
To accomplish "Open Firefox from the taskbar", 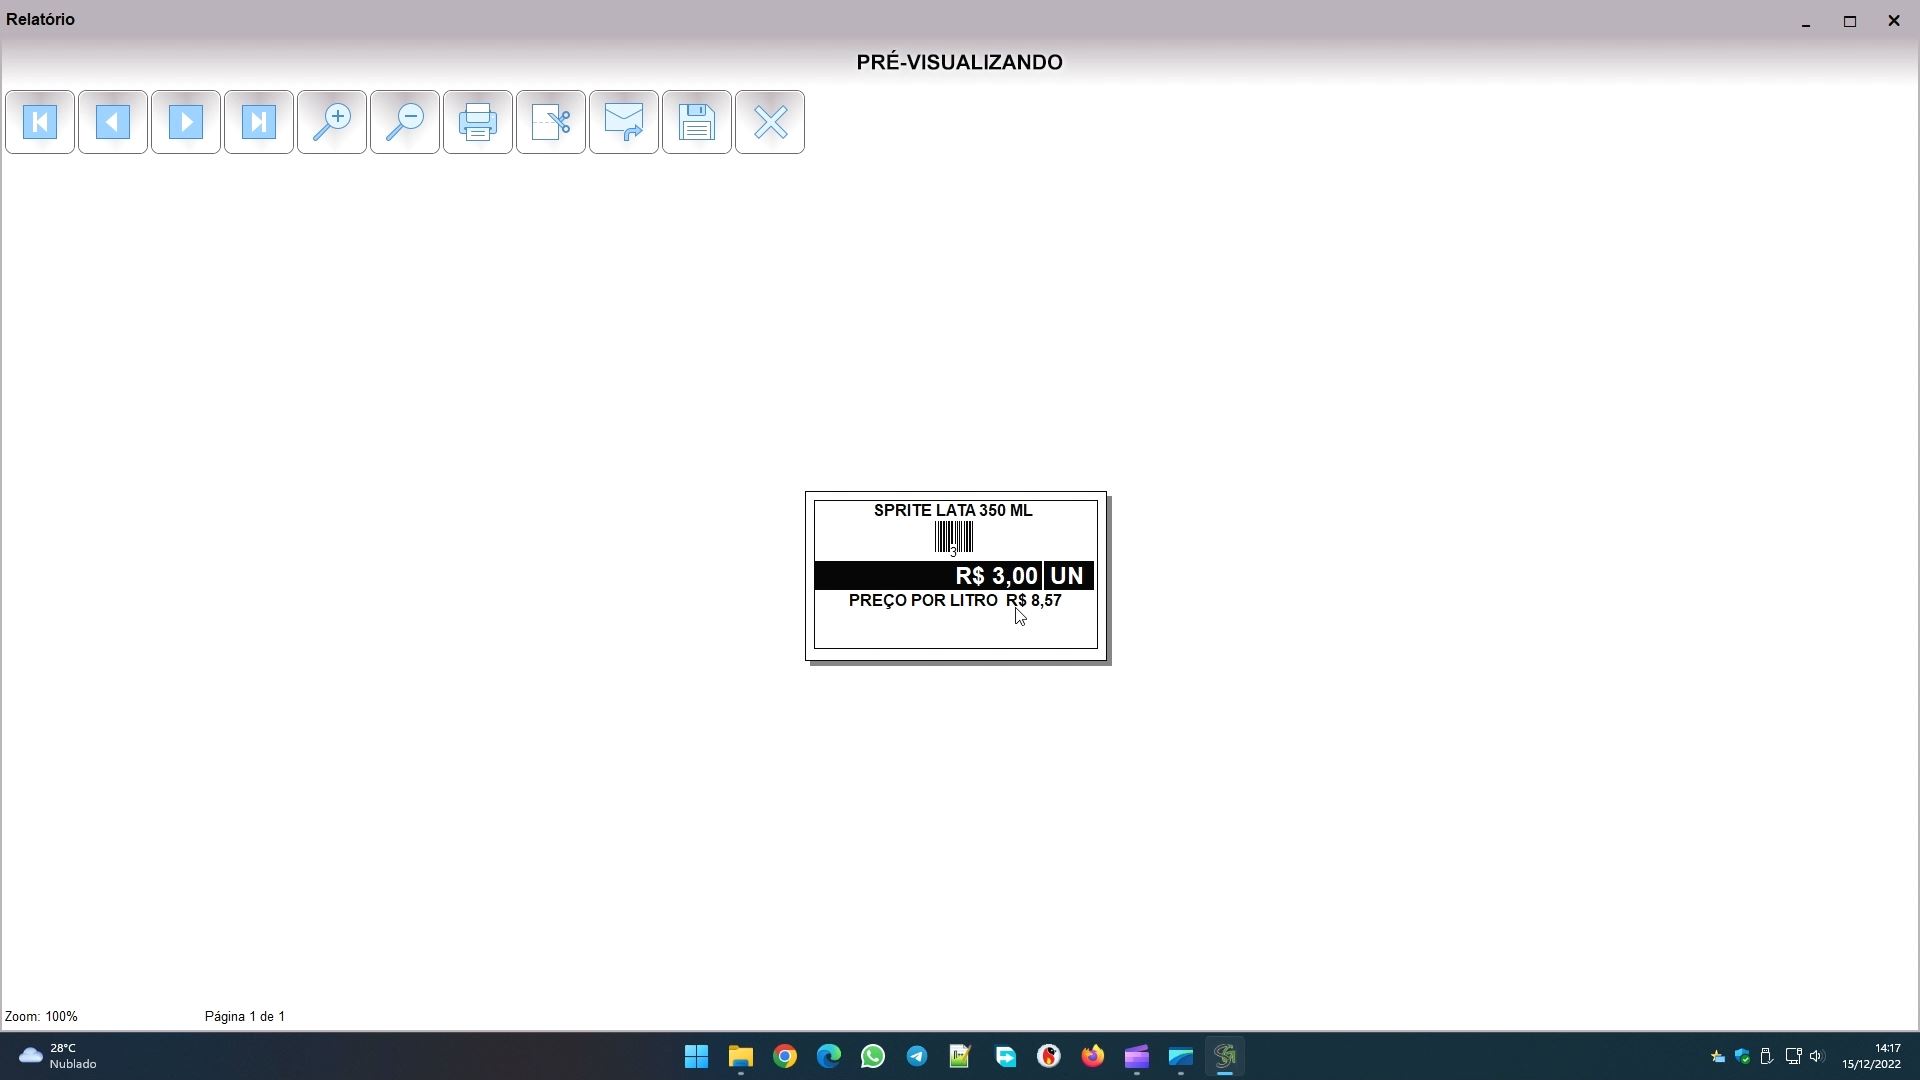I will click(x=1093, y=1056).
